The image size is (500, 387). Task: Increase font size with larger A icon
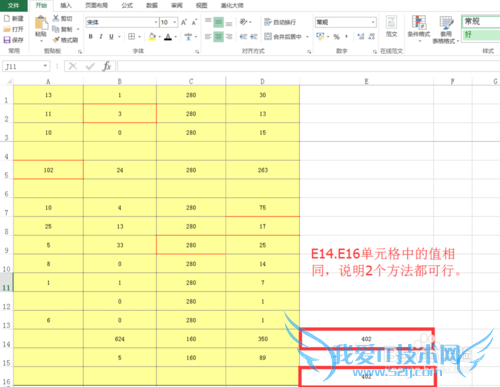tap(184, 22)
